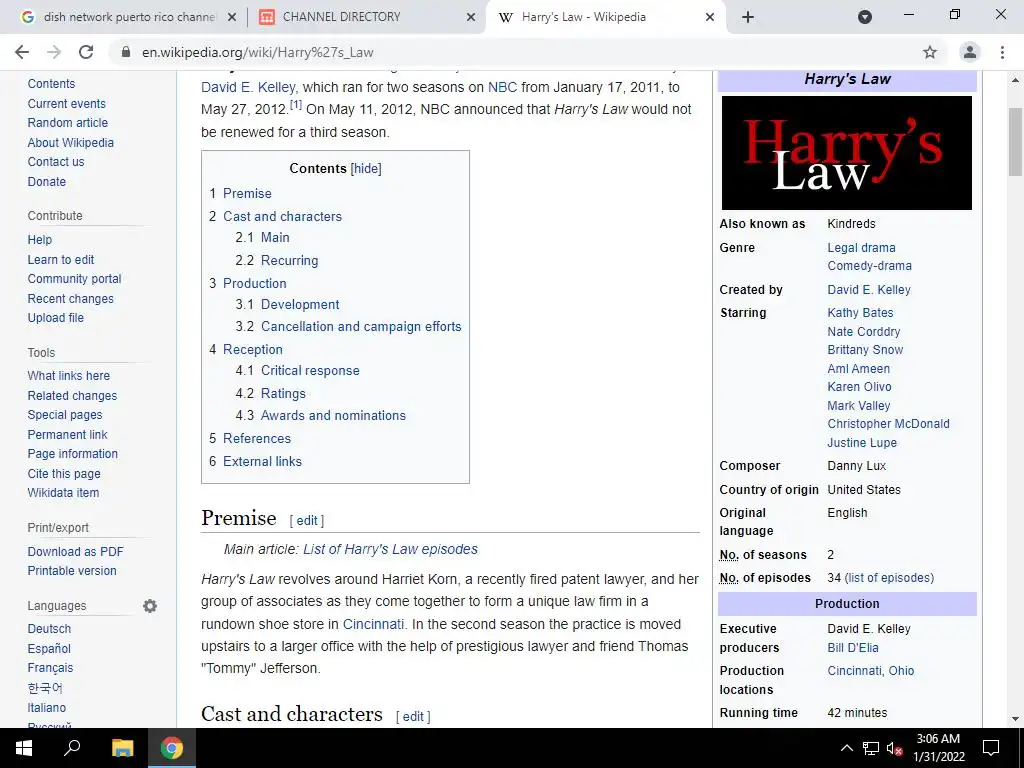Switch to dish network puerto rico tab
Image resolution: width=1024 pixels, height=768 pixels.
(x=129, y=17)
